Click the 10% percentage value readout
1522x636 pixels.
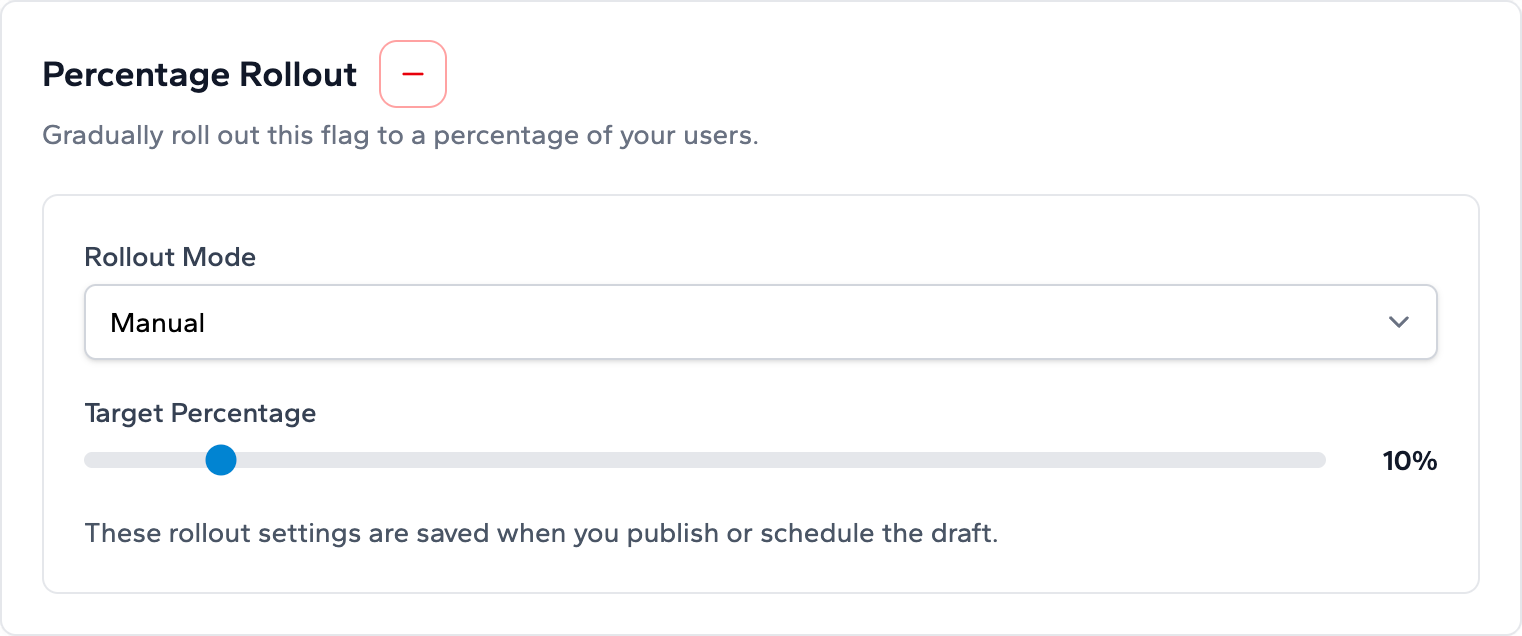coord(1409,461)
